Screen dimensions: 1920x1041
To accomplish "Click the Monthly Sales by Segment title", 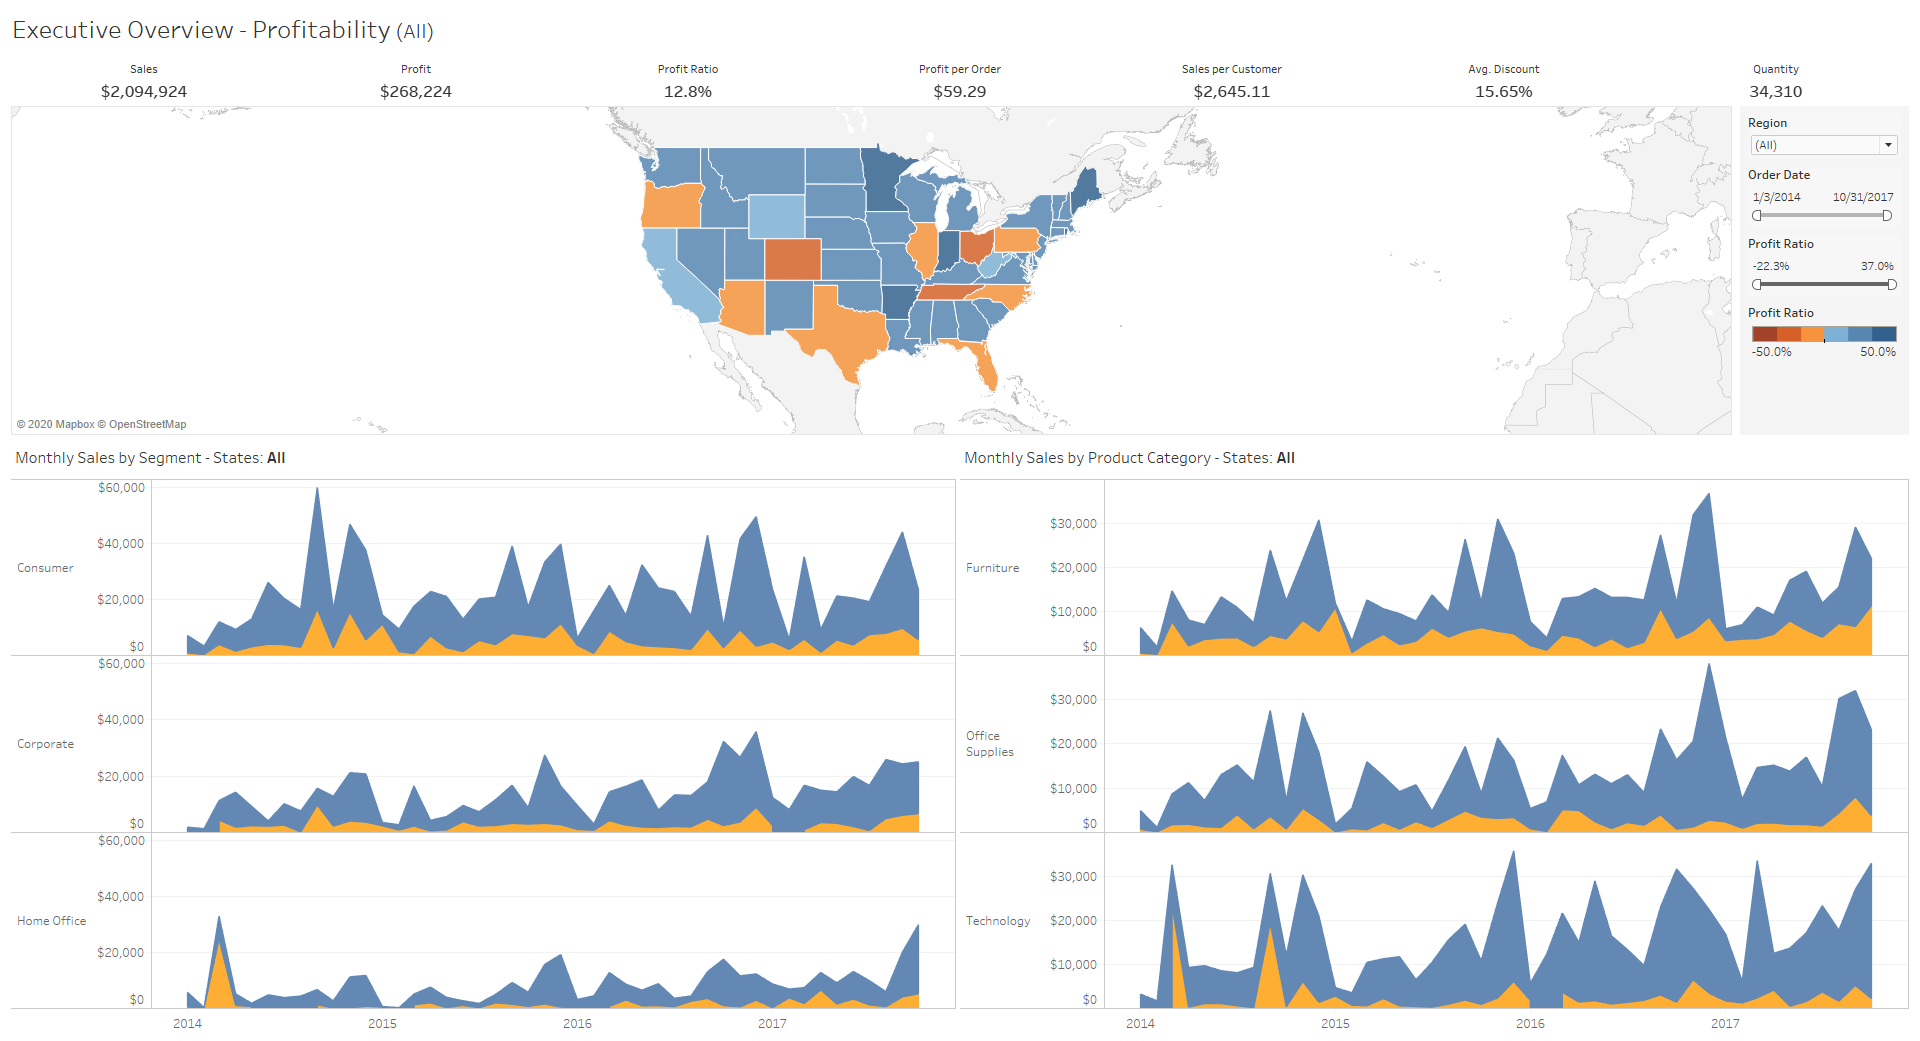I will (150, 458).
